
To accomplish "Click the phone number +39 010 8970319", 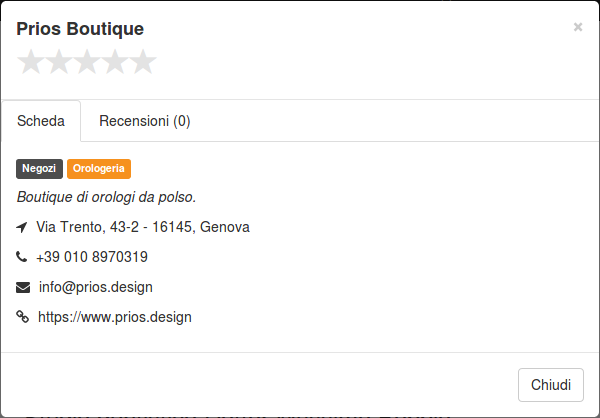I will coord(92,257).
